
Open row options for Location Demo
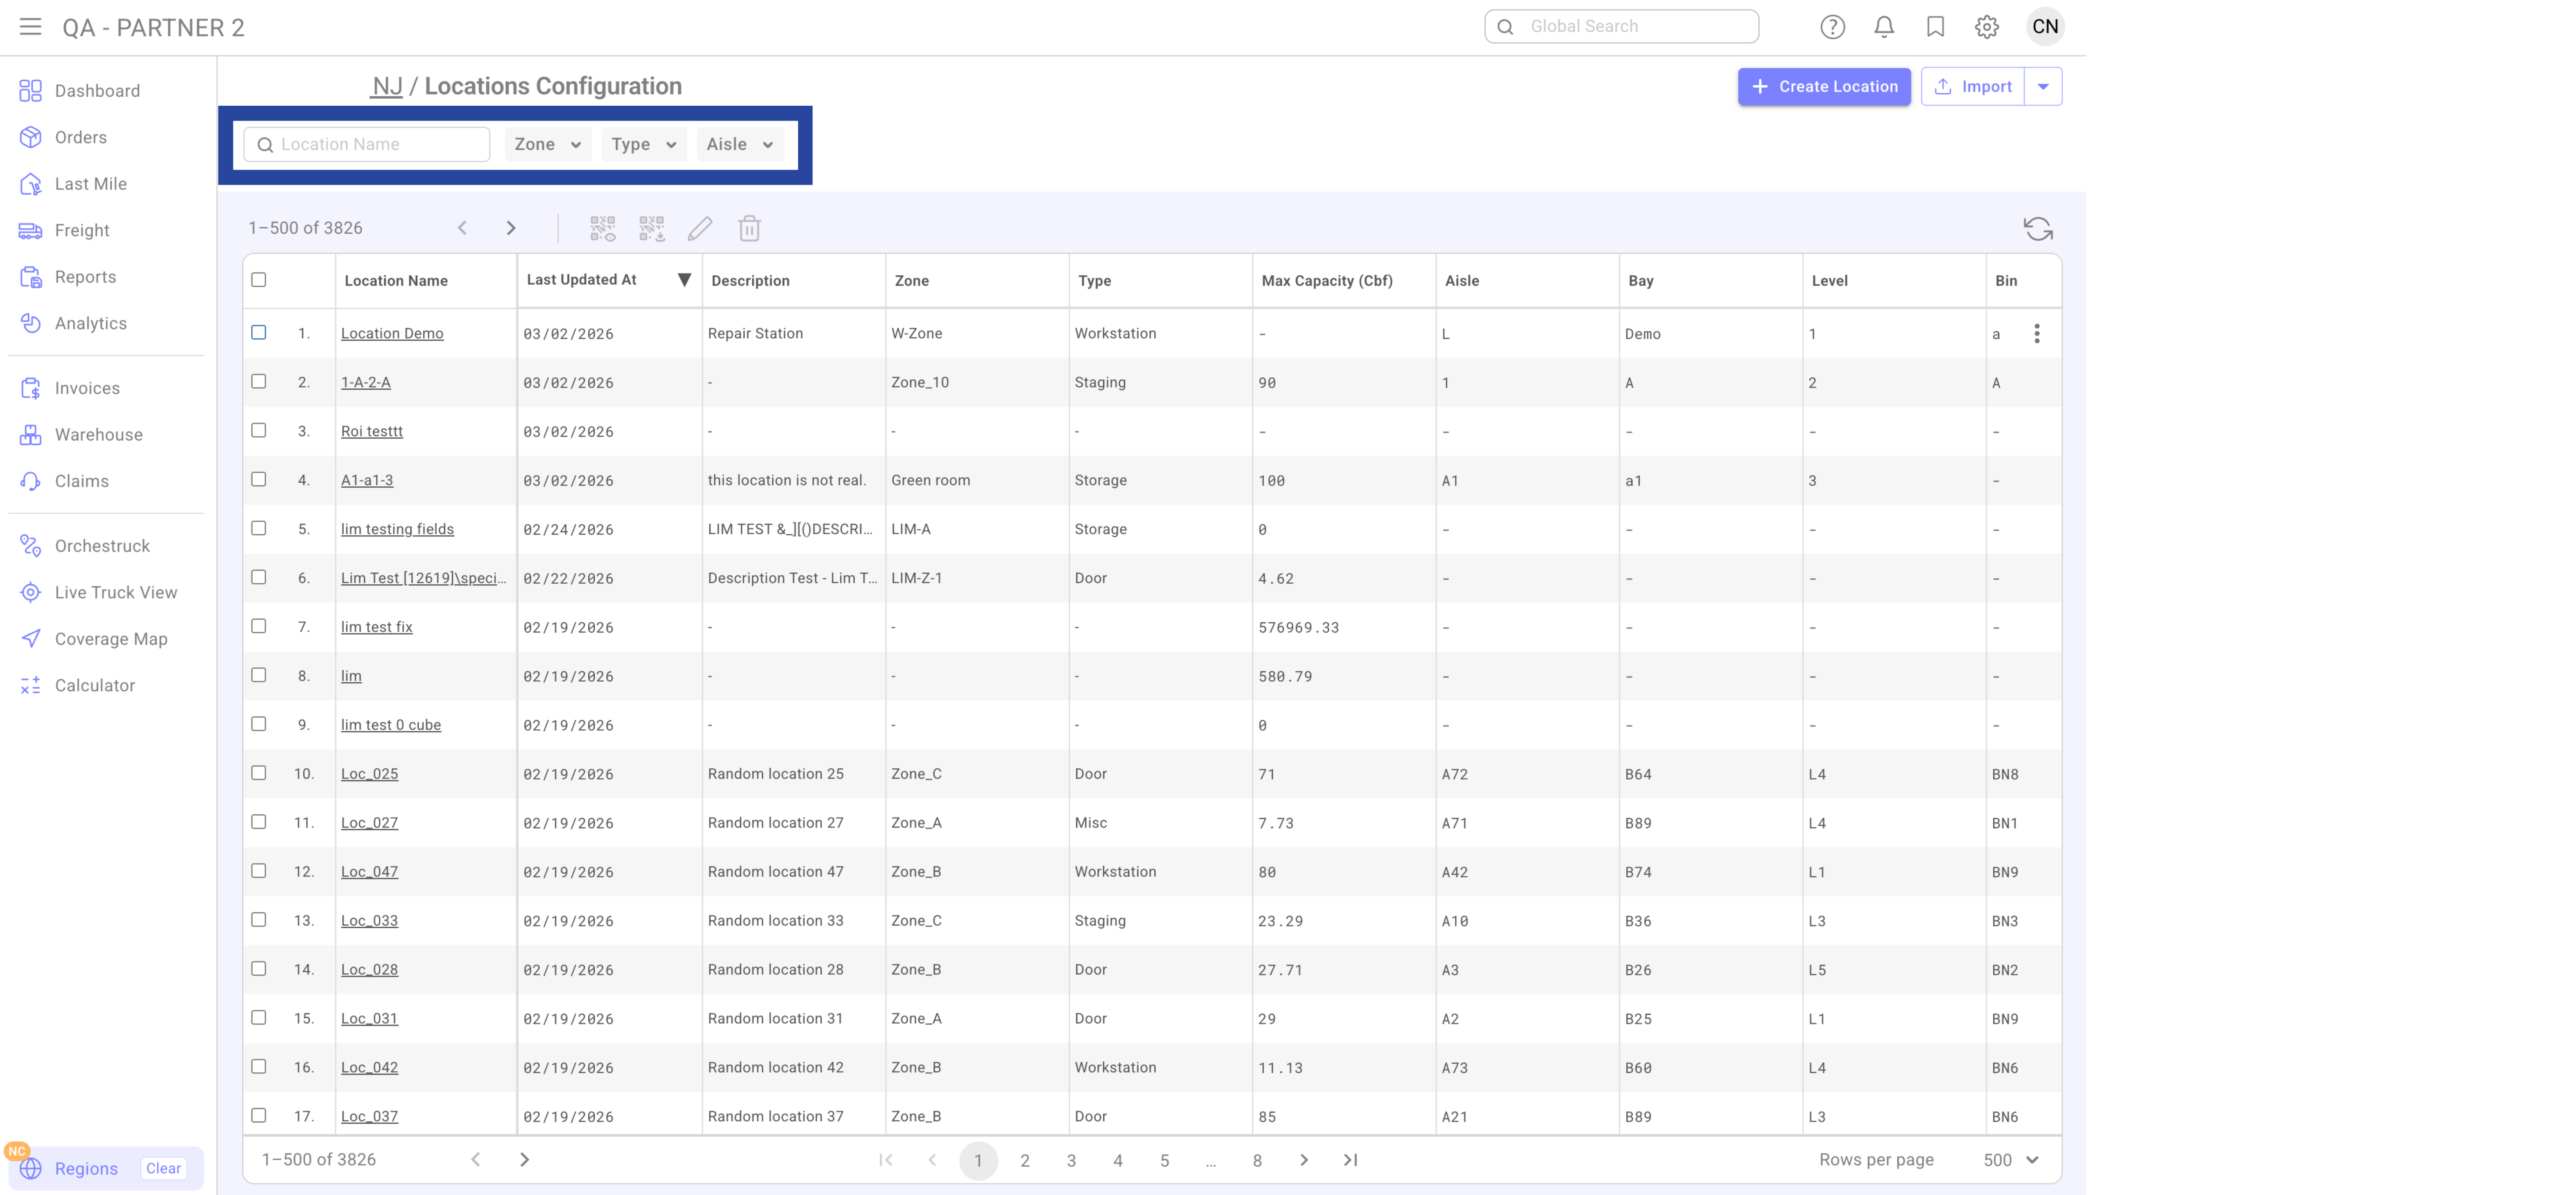click(x=2036, y=334)
